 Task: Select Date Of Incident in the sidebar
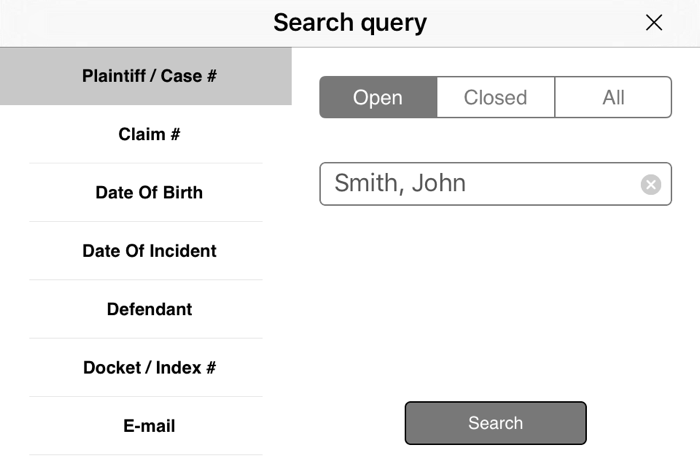point(149,251)
